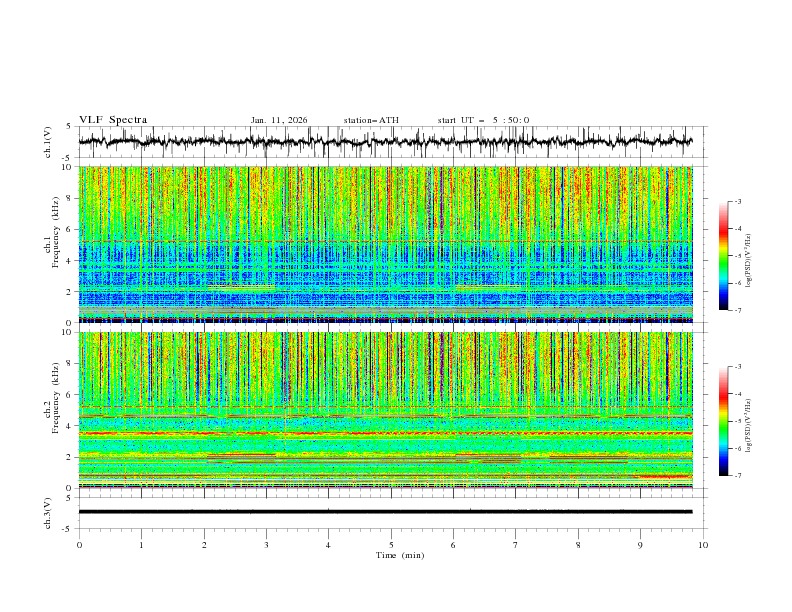
Task: Click the red band near 3.5 kHz in ch.2
Action: coord(385,433)
